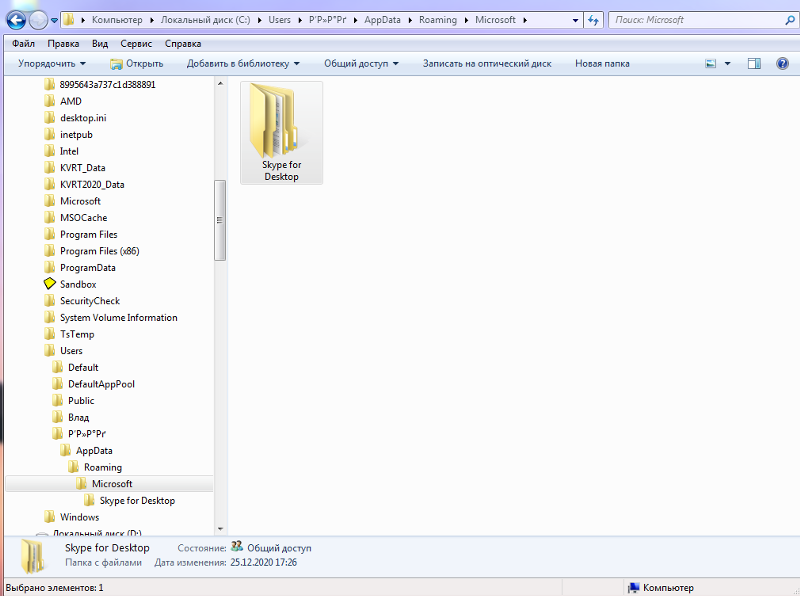Click tree scrollbar up arrow
The width and height of the screenshot is (800, 596).
(220, 83)
